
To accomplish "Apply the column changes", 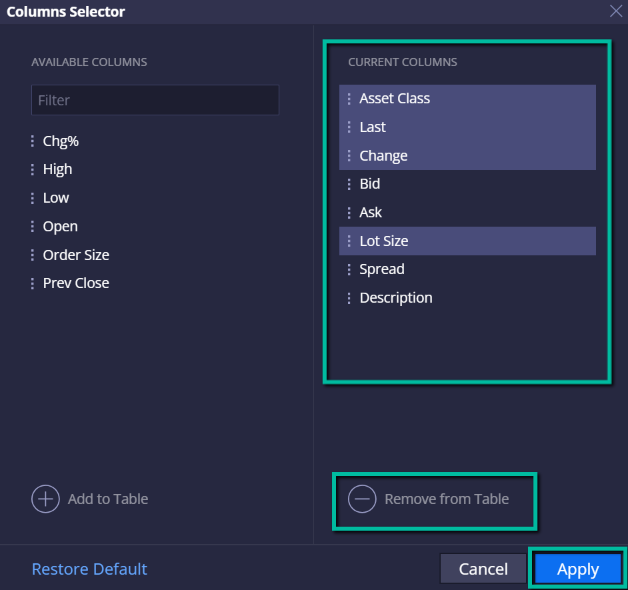I will [578, 569].
